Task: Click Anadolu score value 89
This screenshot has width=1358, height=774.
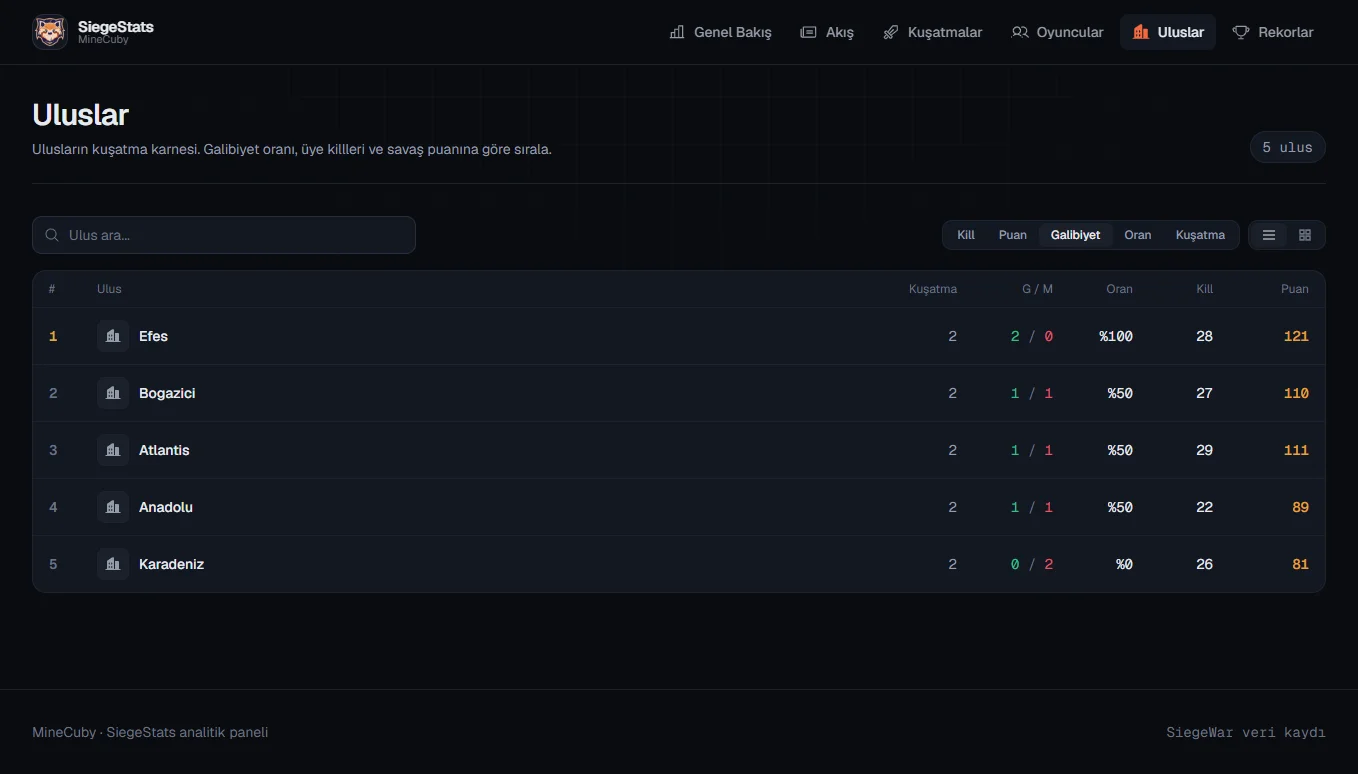Action: click(1300, 507)
